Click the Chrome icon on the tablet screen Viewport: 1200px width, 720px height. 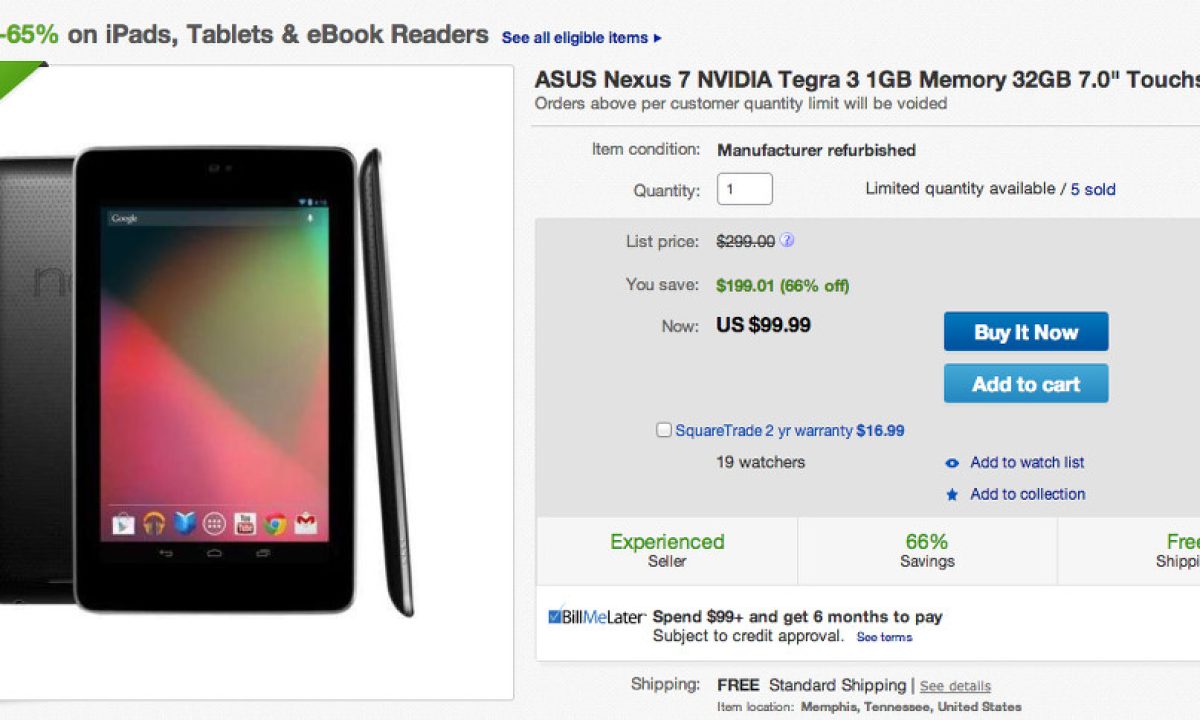(275, 523)
